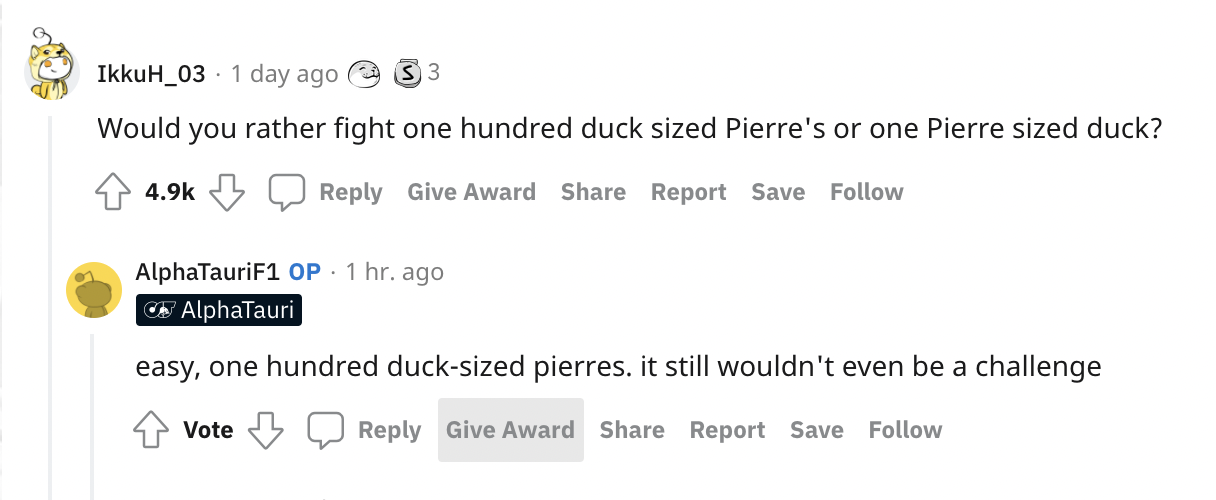Upvote IkkuH_03's duck question comment
Screen dimensions: 1216x500
114,192
